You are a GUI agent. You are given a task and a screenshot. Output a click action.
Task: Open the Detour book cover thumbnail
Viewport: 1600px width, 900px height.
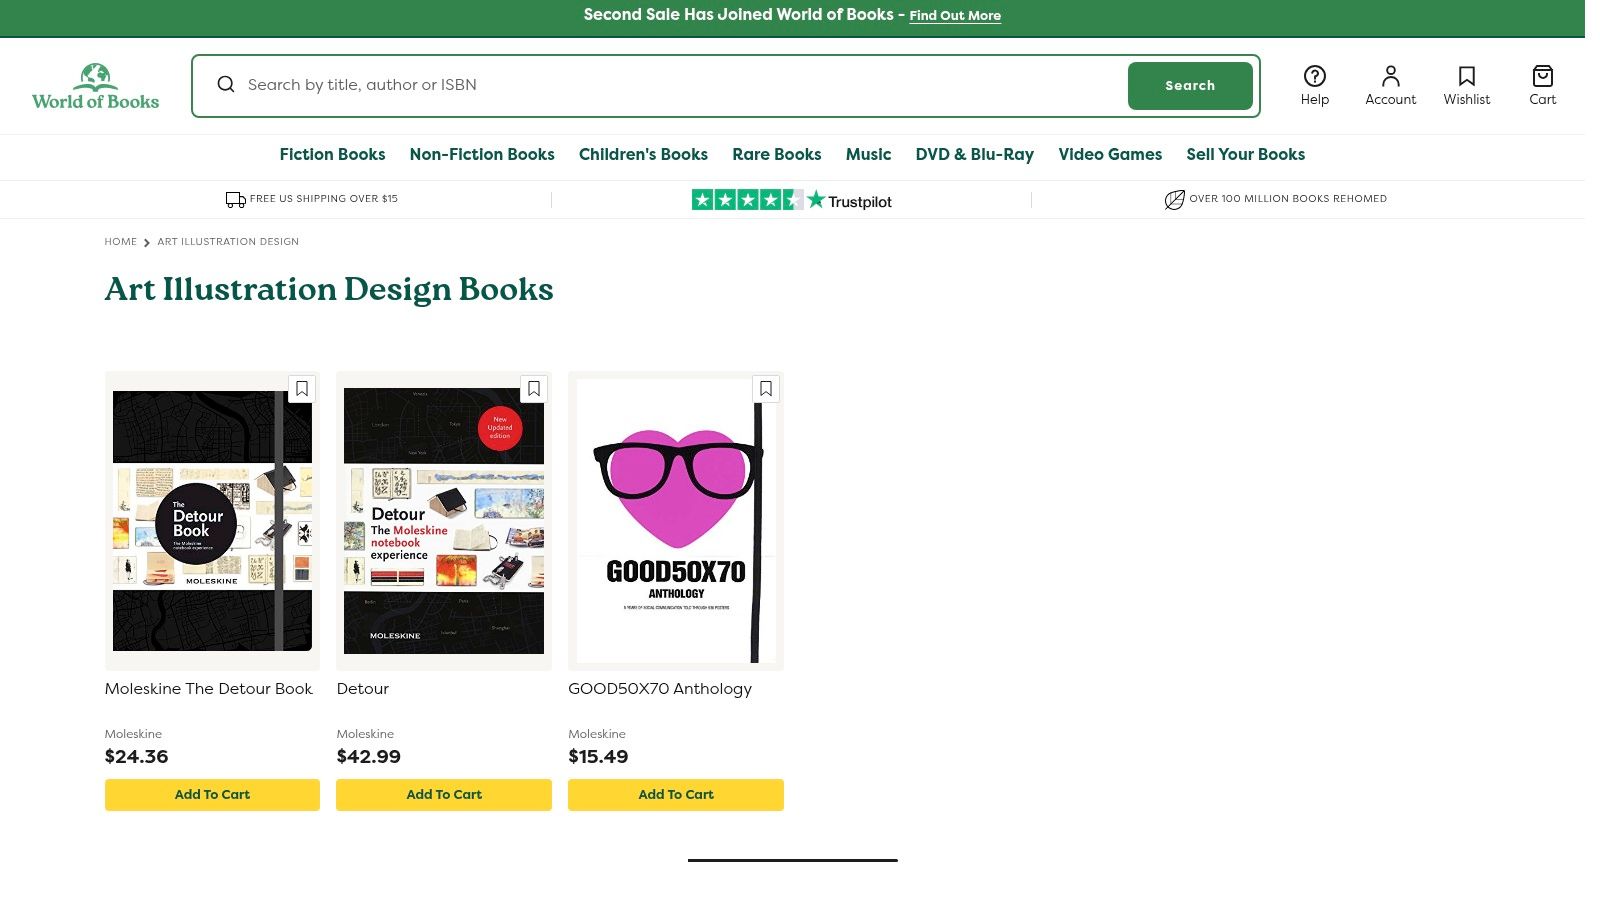coord(444,521)
